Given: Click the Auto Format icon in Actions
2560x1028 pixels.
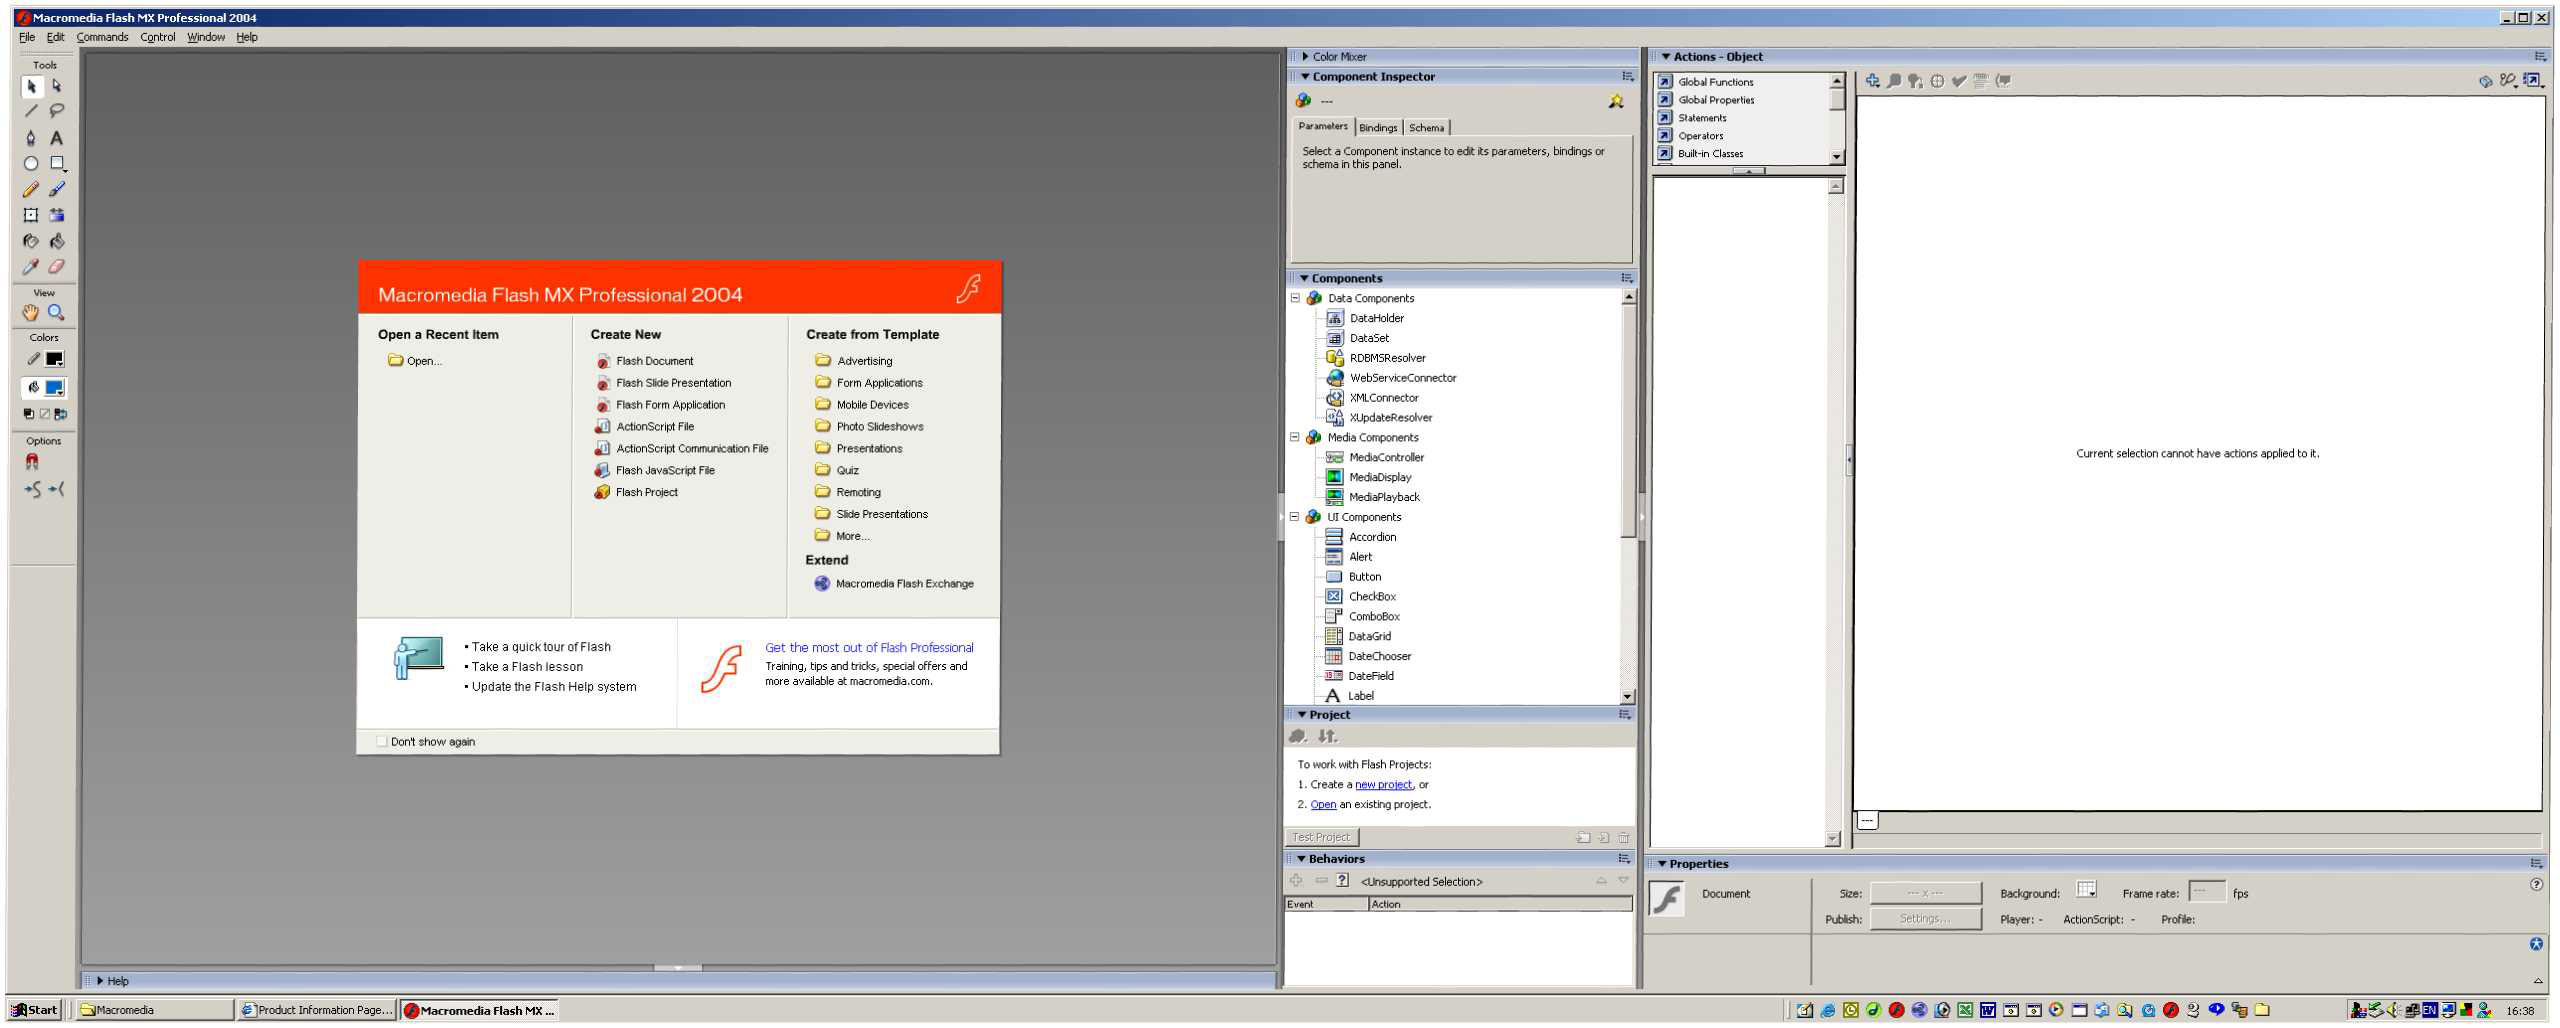Looking at the screenshot, I should [x=1980, y=81].
